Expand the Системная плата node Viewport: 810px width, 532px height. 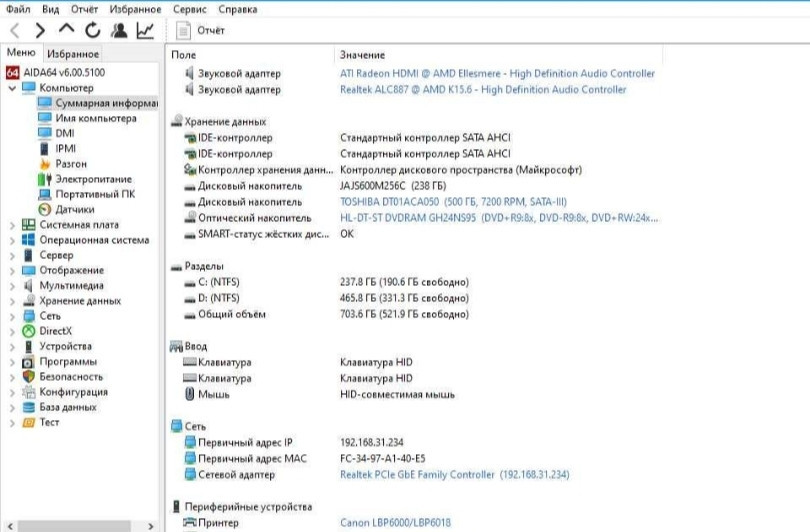point(12,225)
